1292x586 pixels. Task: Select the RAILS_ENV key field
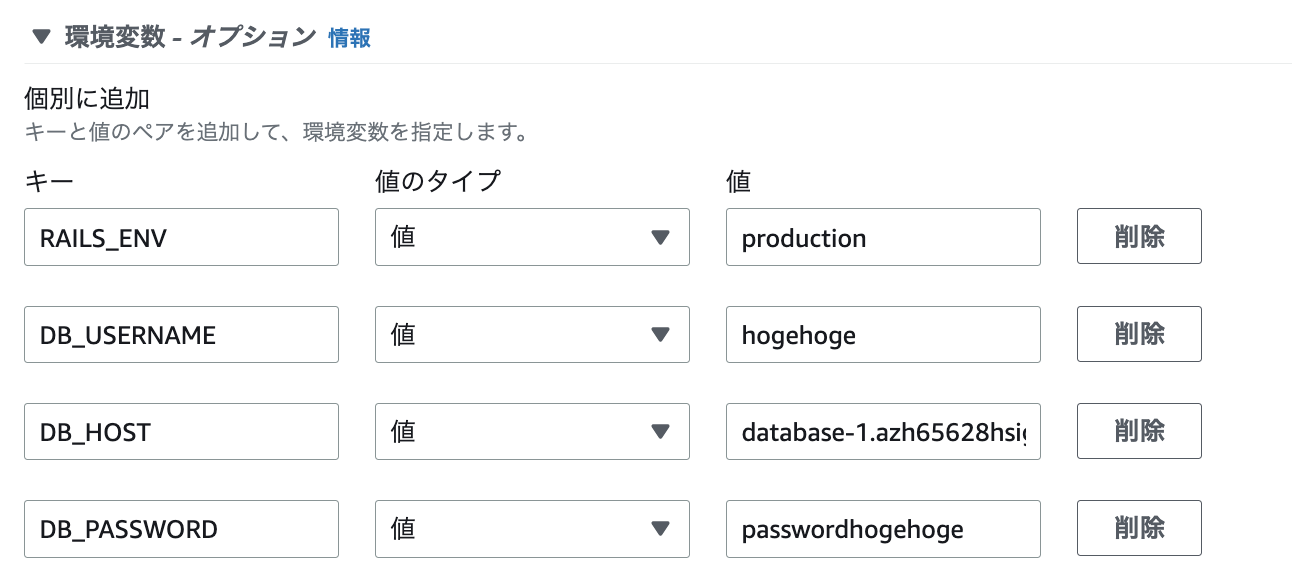tap(181, 237)
